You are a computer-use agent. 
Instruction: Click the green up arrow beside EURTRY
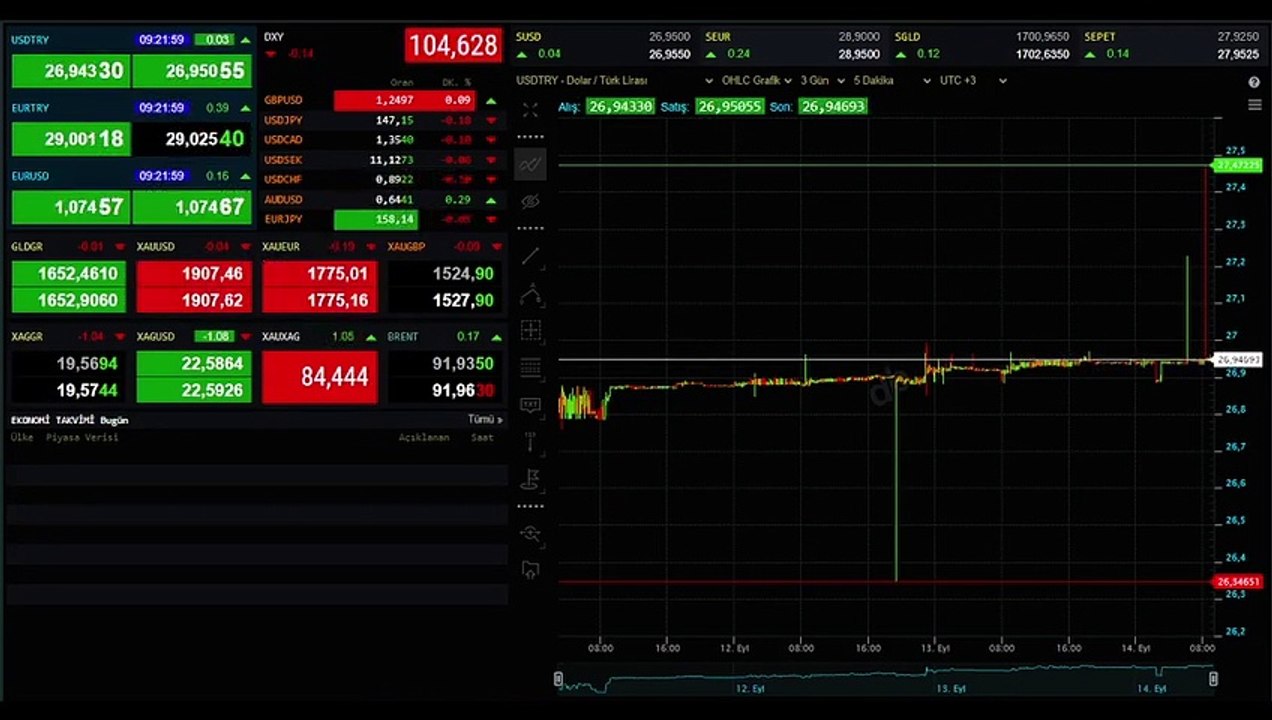[x=245, y=108]
